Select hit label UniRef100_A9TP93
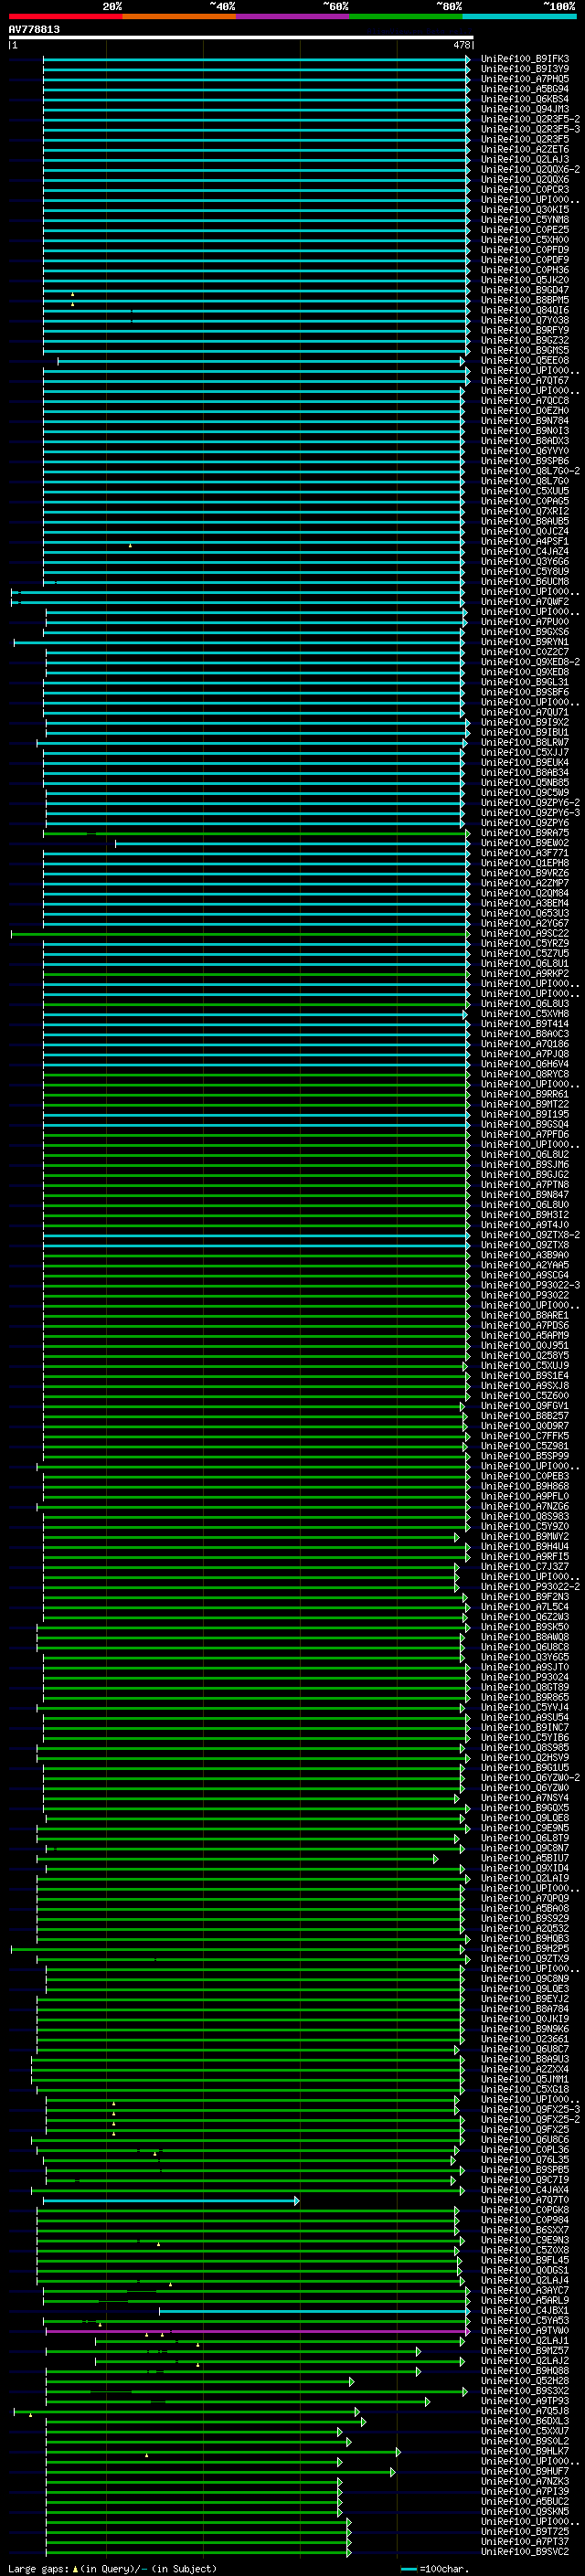 pyautogui.click(x=524, y=2401)
